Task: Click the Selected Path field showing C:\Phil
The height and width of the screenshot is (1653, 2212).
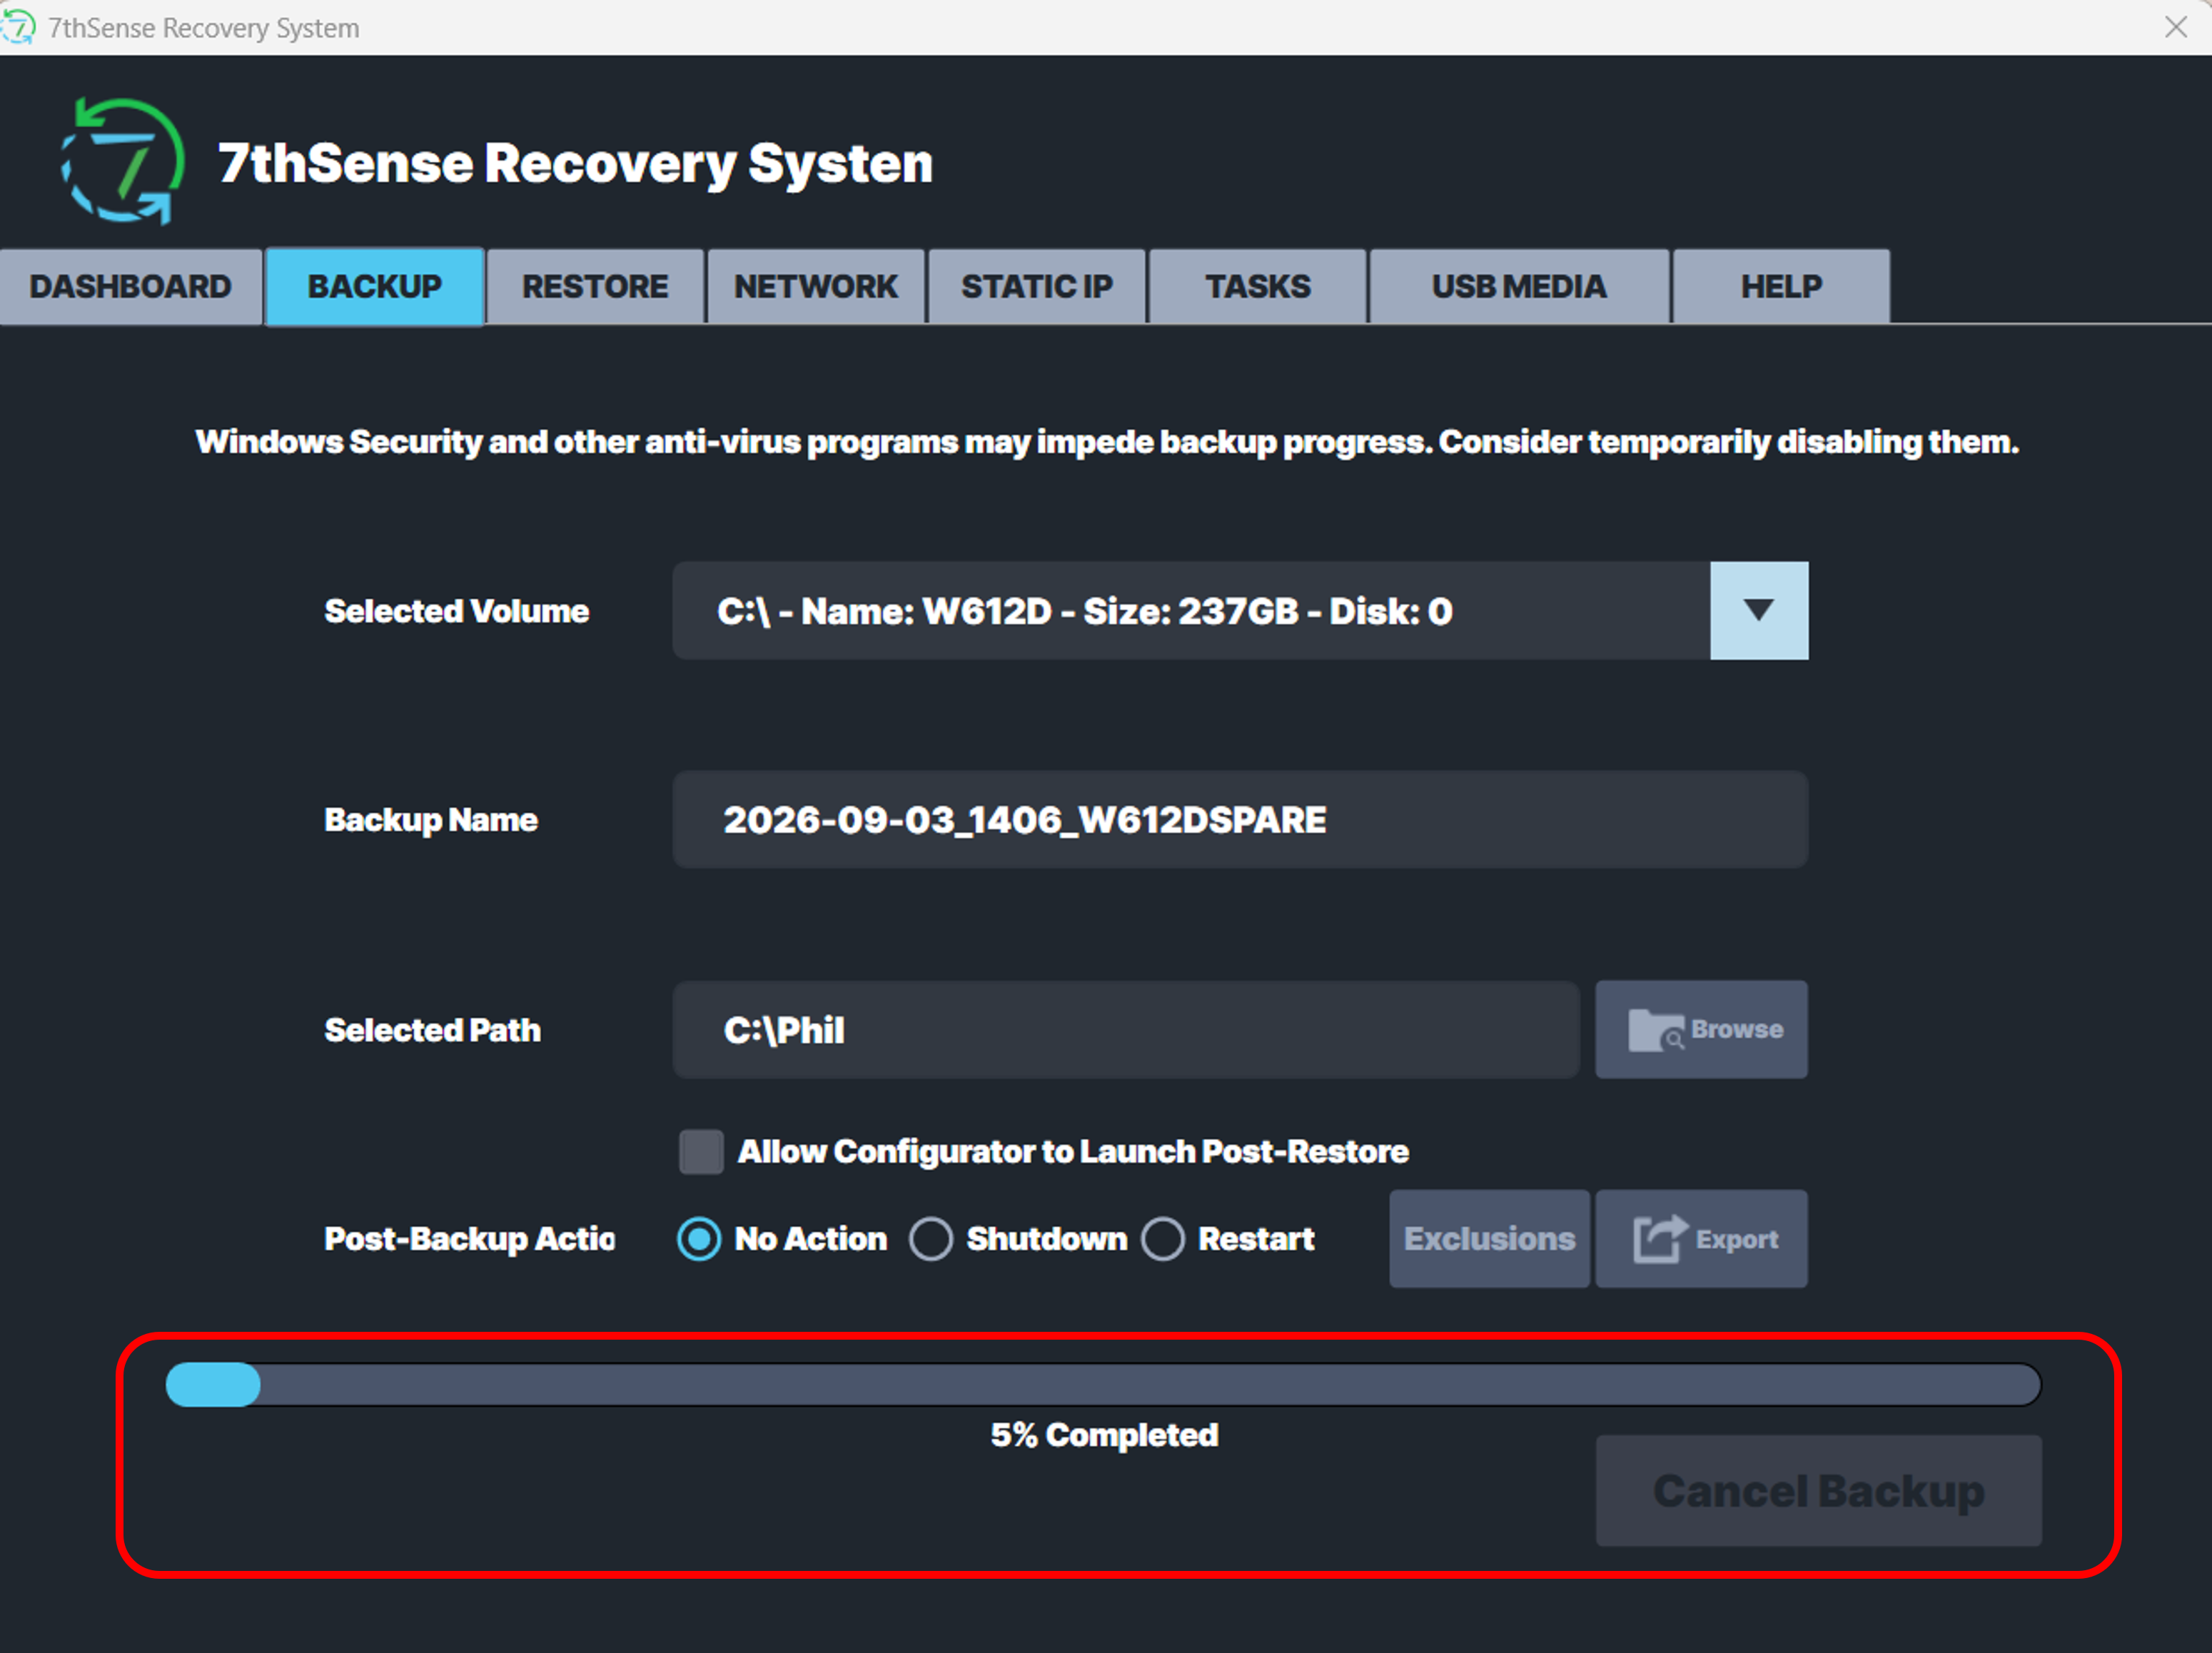Action: click(1126, 1030)
